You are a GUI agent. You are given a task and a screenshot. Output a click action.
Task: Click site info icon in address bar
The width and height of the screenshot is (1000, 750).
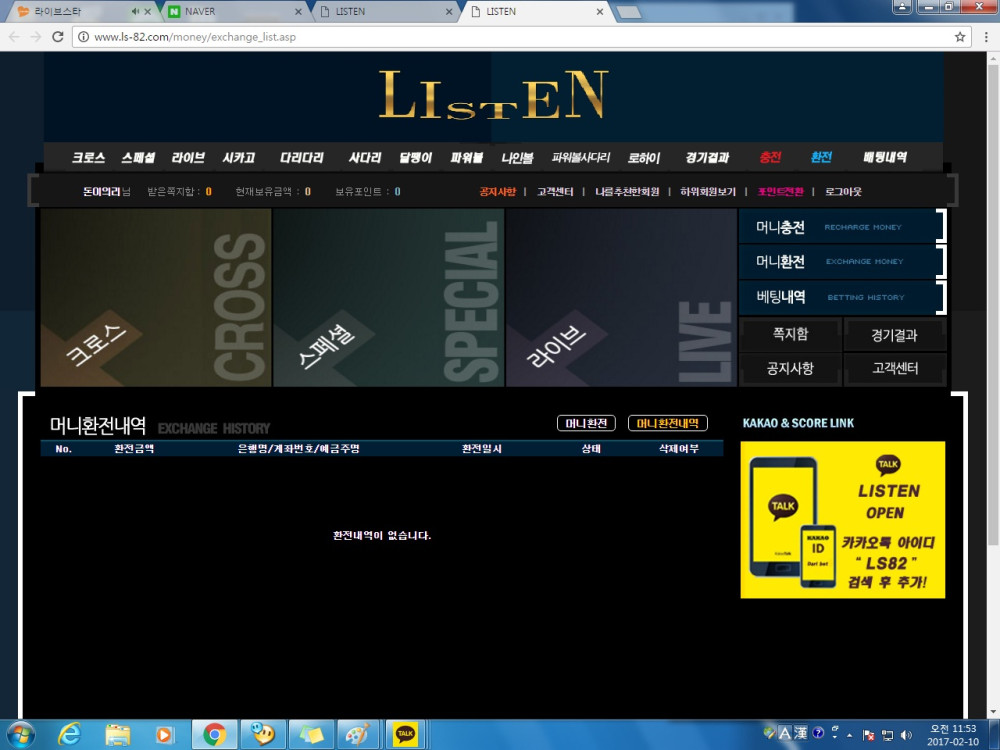click(84, 37)
